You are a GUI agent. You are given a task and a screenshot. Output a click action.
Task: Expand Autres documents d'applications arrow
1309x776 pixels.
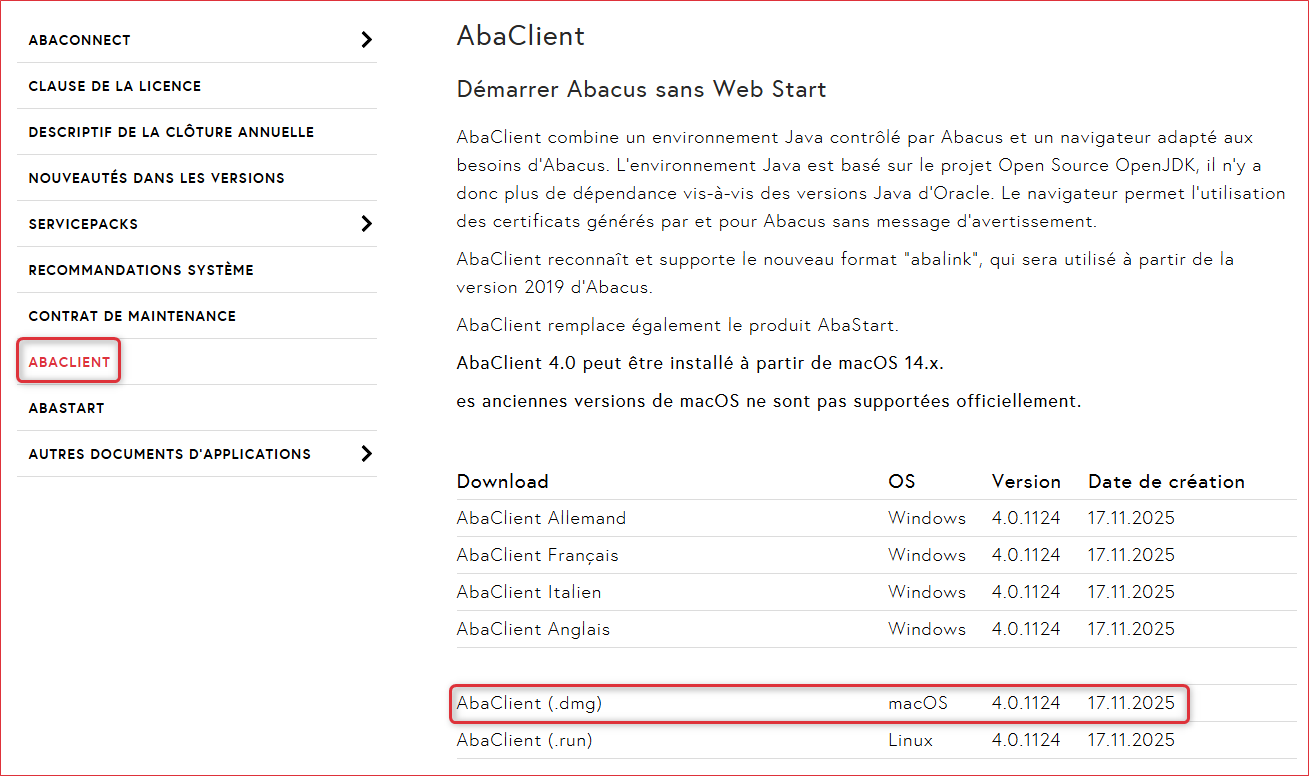pos(366,454)
